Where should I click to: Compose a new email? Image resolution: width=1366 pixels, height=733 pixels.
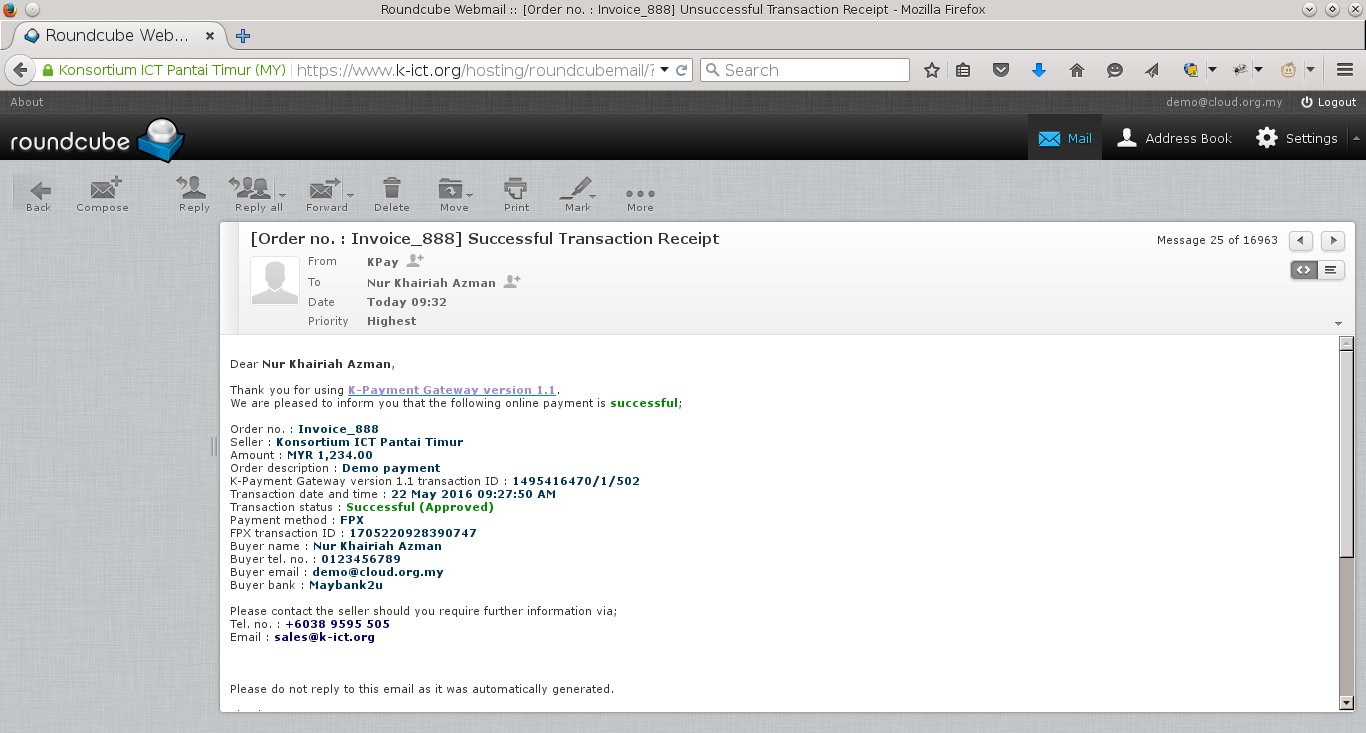pyautogui.click(x=103, y=194)
